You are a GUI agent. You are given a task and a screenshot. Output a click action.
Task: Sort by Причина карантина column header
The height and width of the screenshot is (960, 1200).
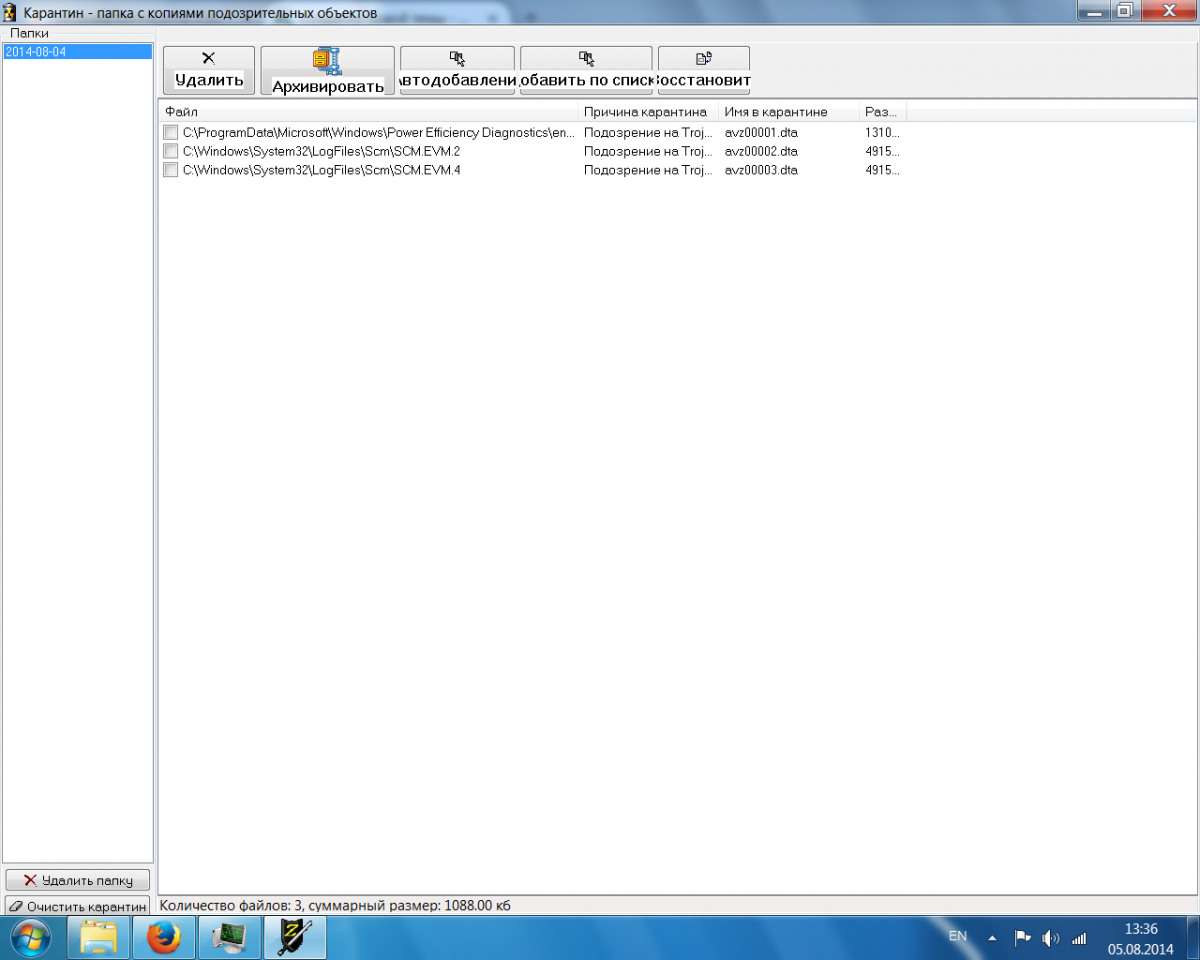pyautogui.click(x=649, y=112)
